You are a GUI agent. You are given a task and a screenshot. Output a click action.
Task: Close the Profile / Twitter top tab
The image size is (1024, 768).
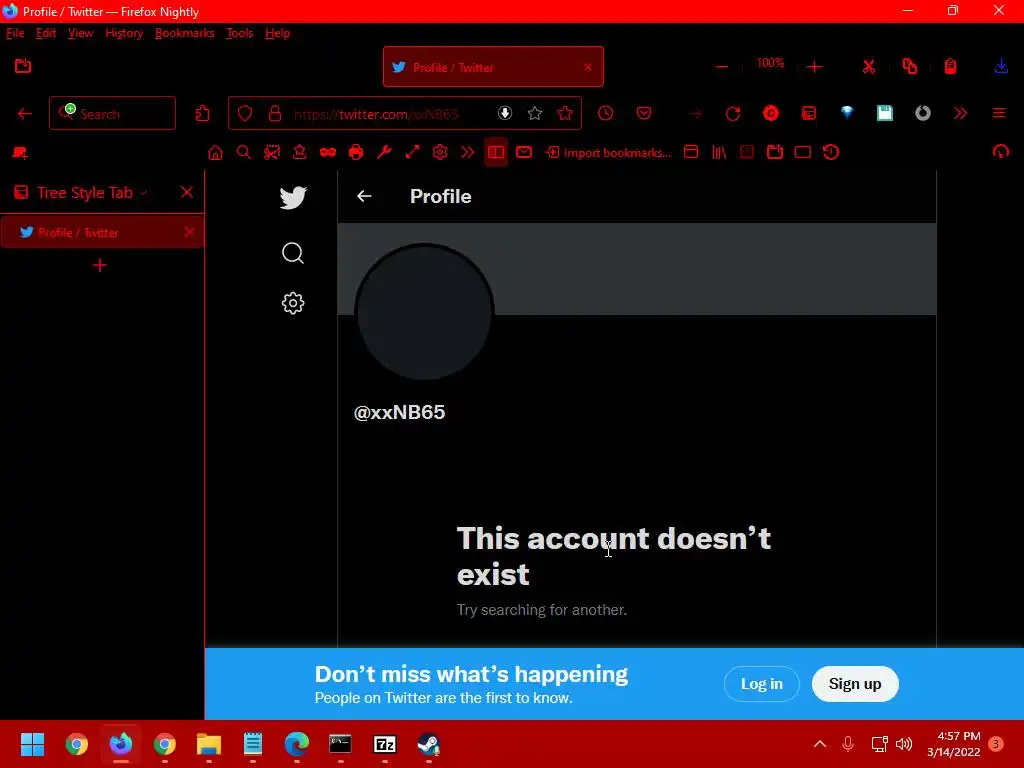coord(588,67)
